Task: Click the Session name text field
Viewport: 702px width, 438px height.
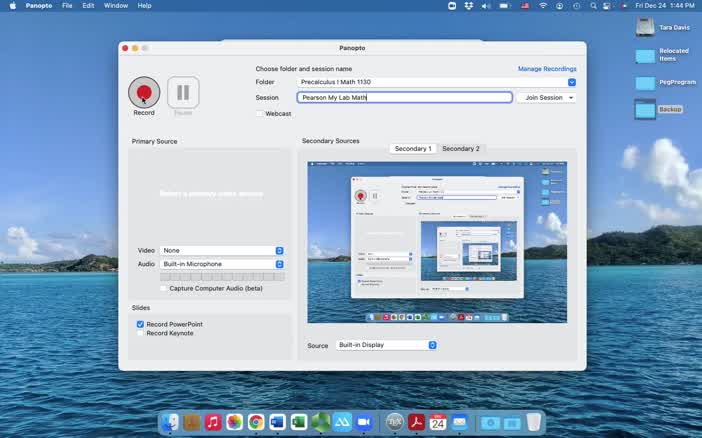Action: click(x=404, y=98)
